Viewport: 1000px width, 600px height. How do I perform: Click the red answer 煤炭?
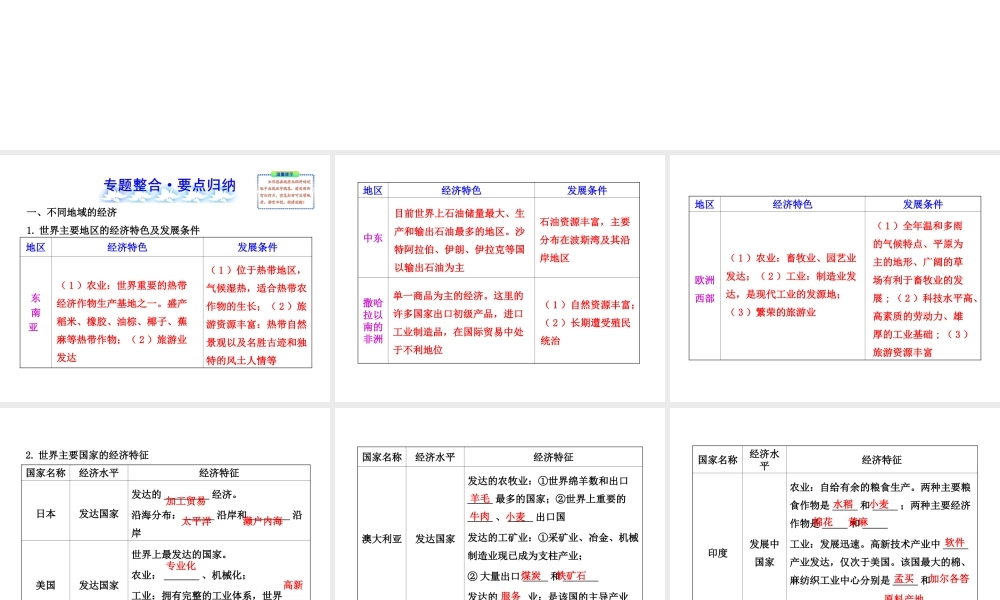click(531, 576)
